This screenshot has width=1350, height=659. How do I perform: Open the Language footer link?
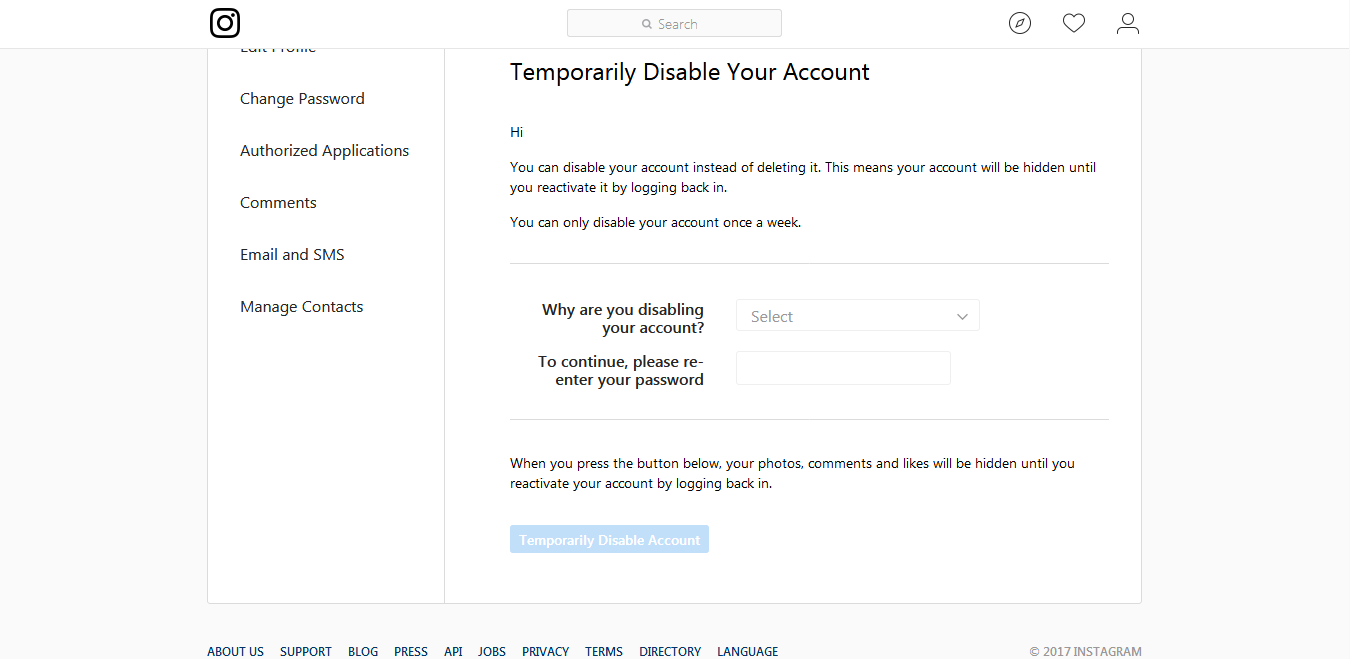point(747,651)
